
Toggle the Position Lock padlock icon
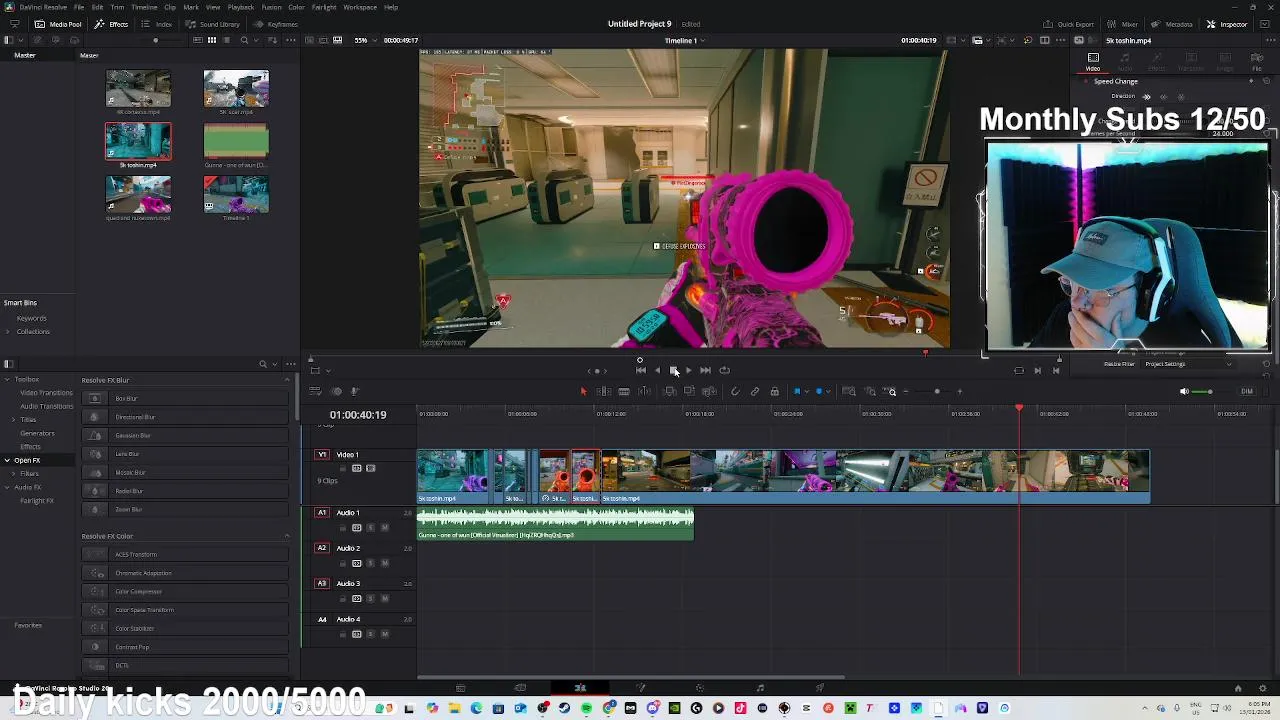click(x=774, y=391)
